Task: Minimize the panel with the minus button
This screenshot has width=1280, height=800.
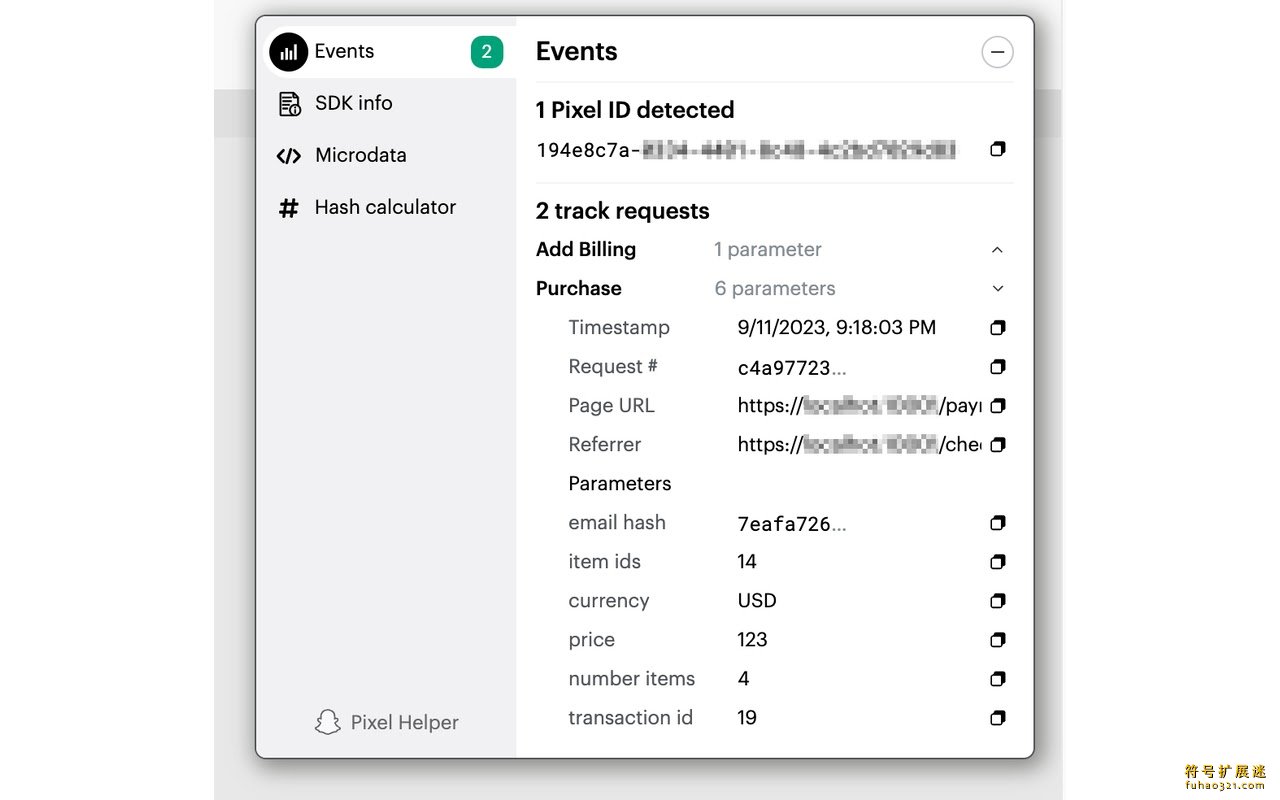Action: coord(997,52)
